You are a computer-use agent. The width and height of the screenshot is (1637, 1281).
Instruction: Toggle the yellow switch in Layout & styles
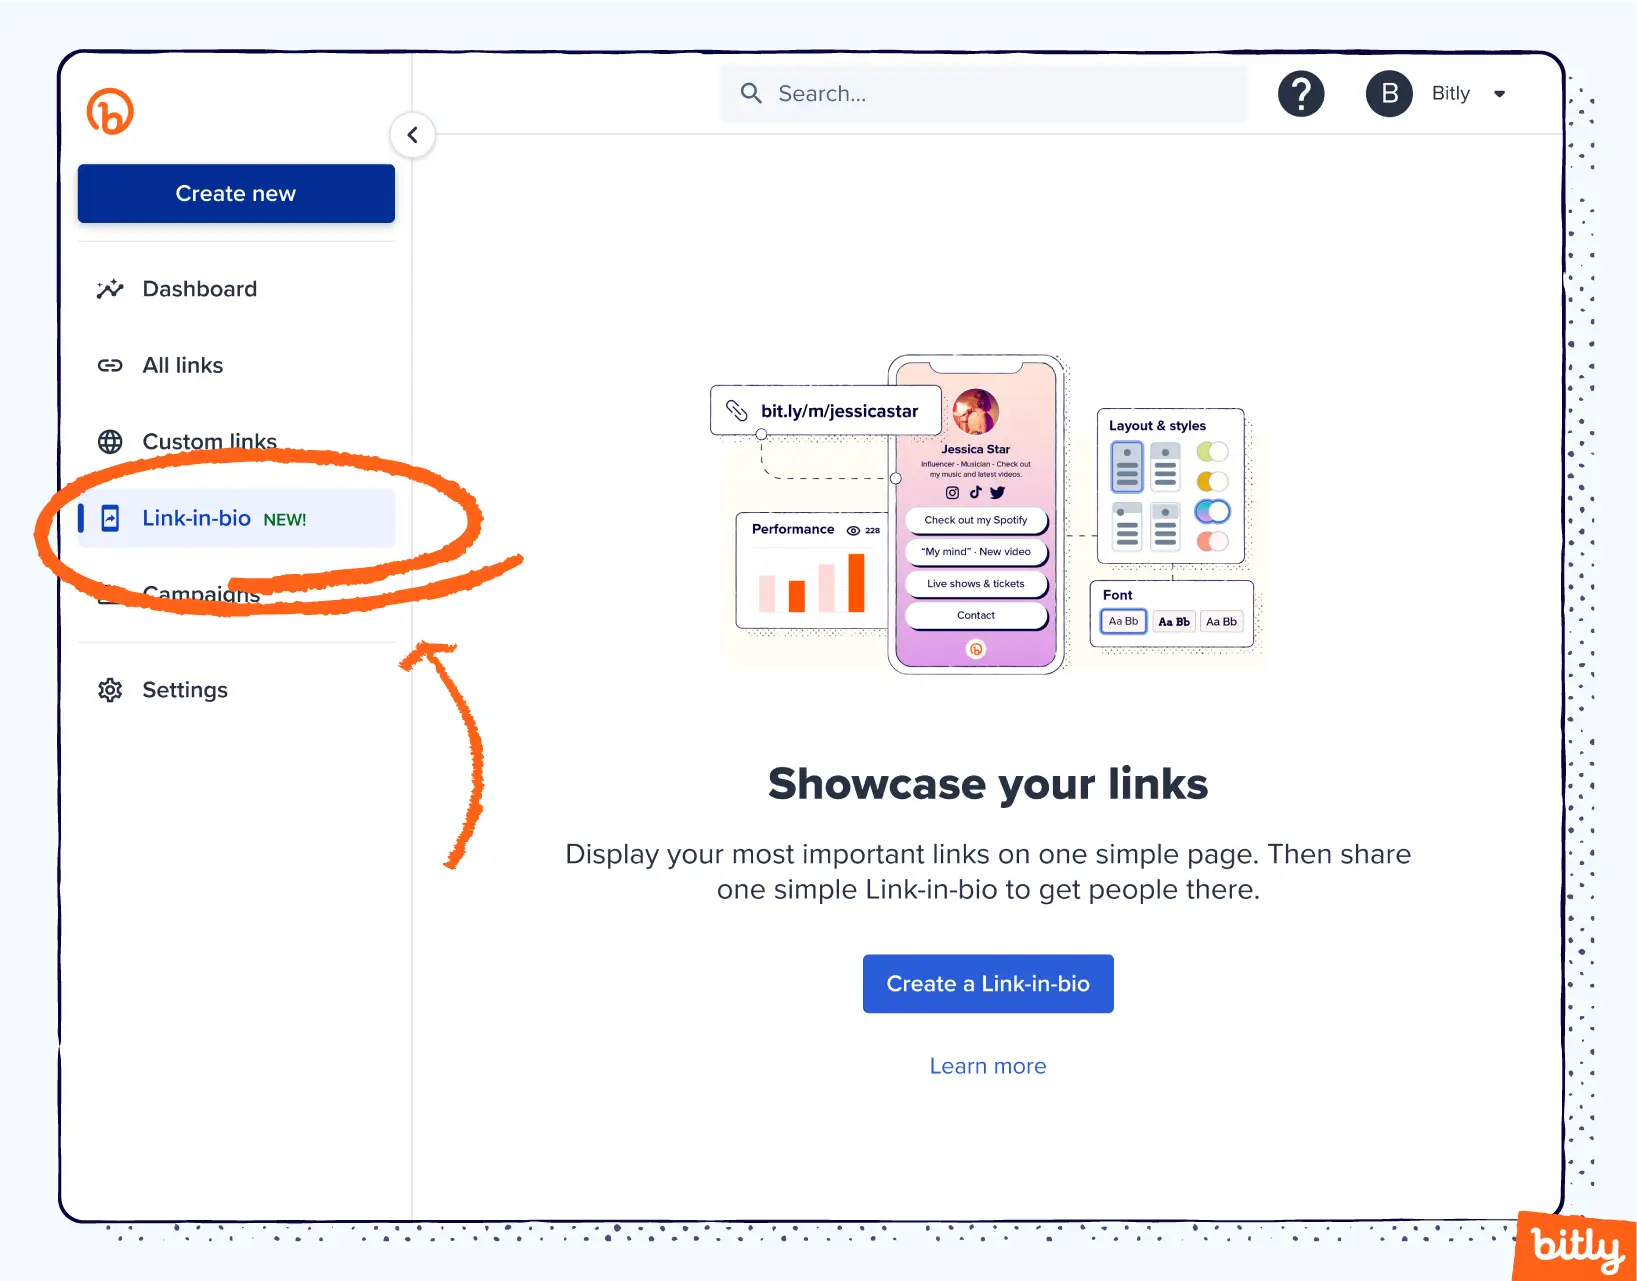click(x=1212, y=482)
